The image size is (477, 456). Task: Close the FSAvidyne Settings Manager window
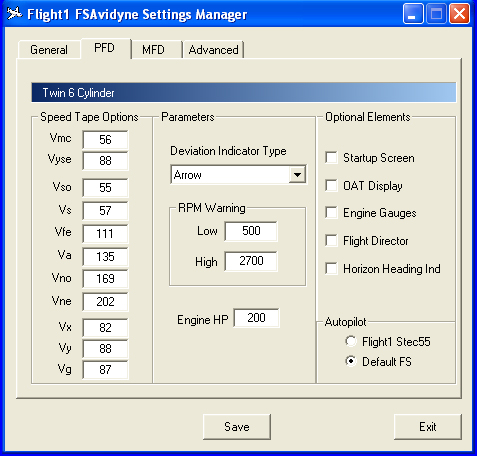pyautogui.click(x=460, y=14)
